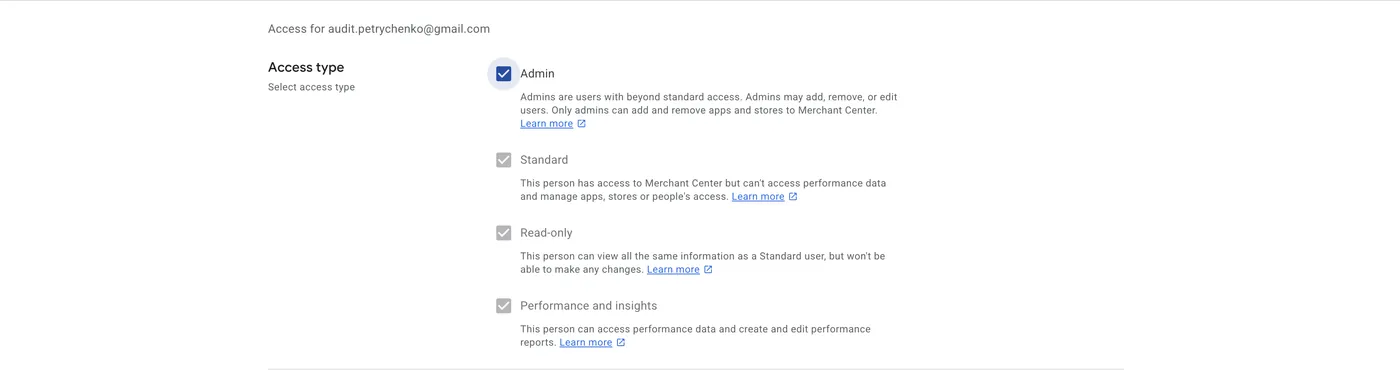Toggle the Standard access checkbox
Viewport: 1400px width, 378px height.
(x=504, y=160)
